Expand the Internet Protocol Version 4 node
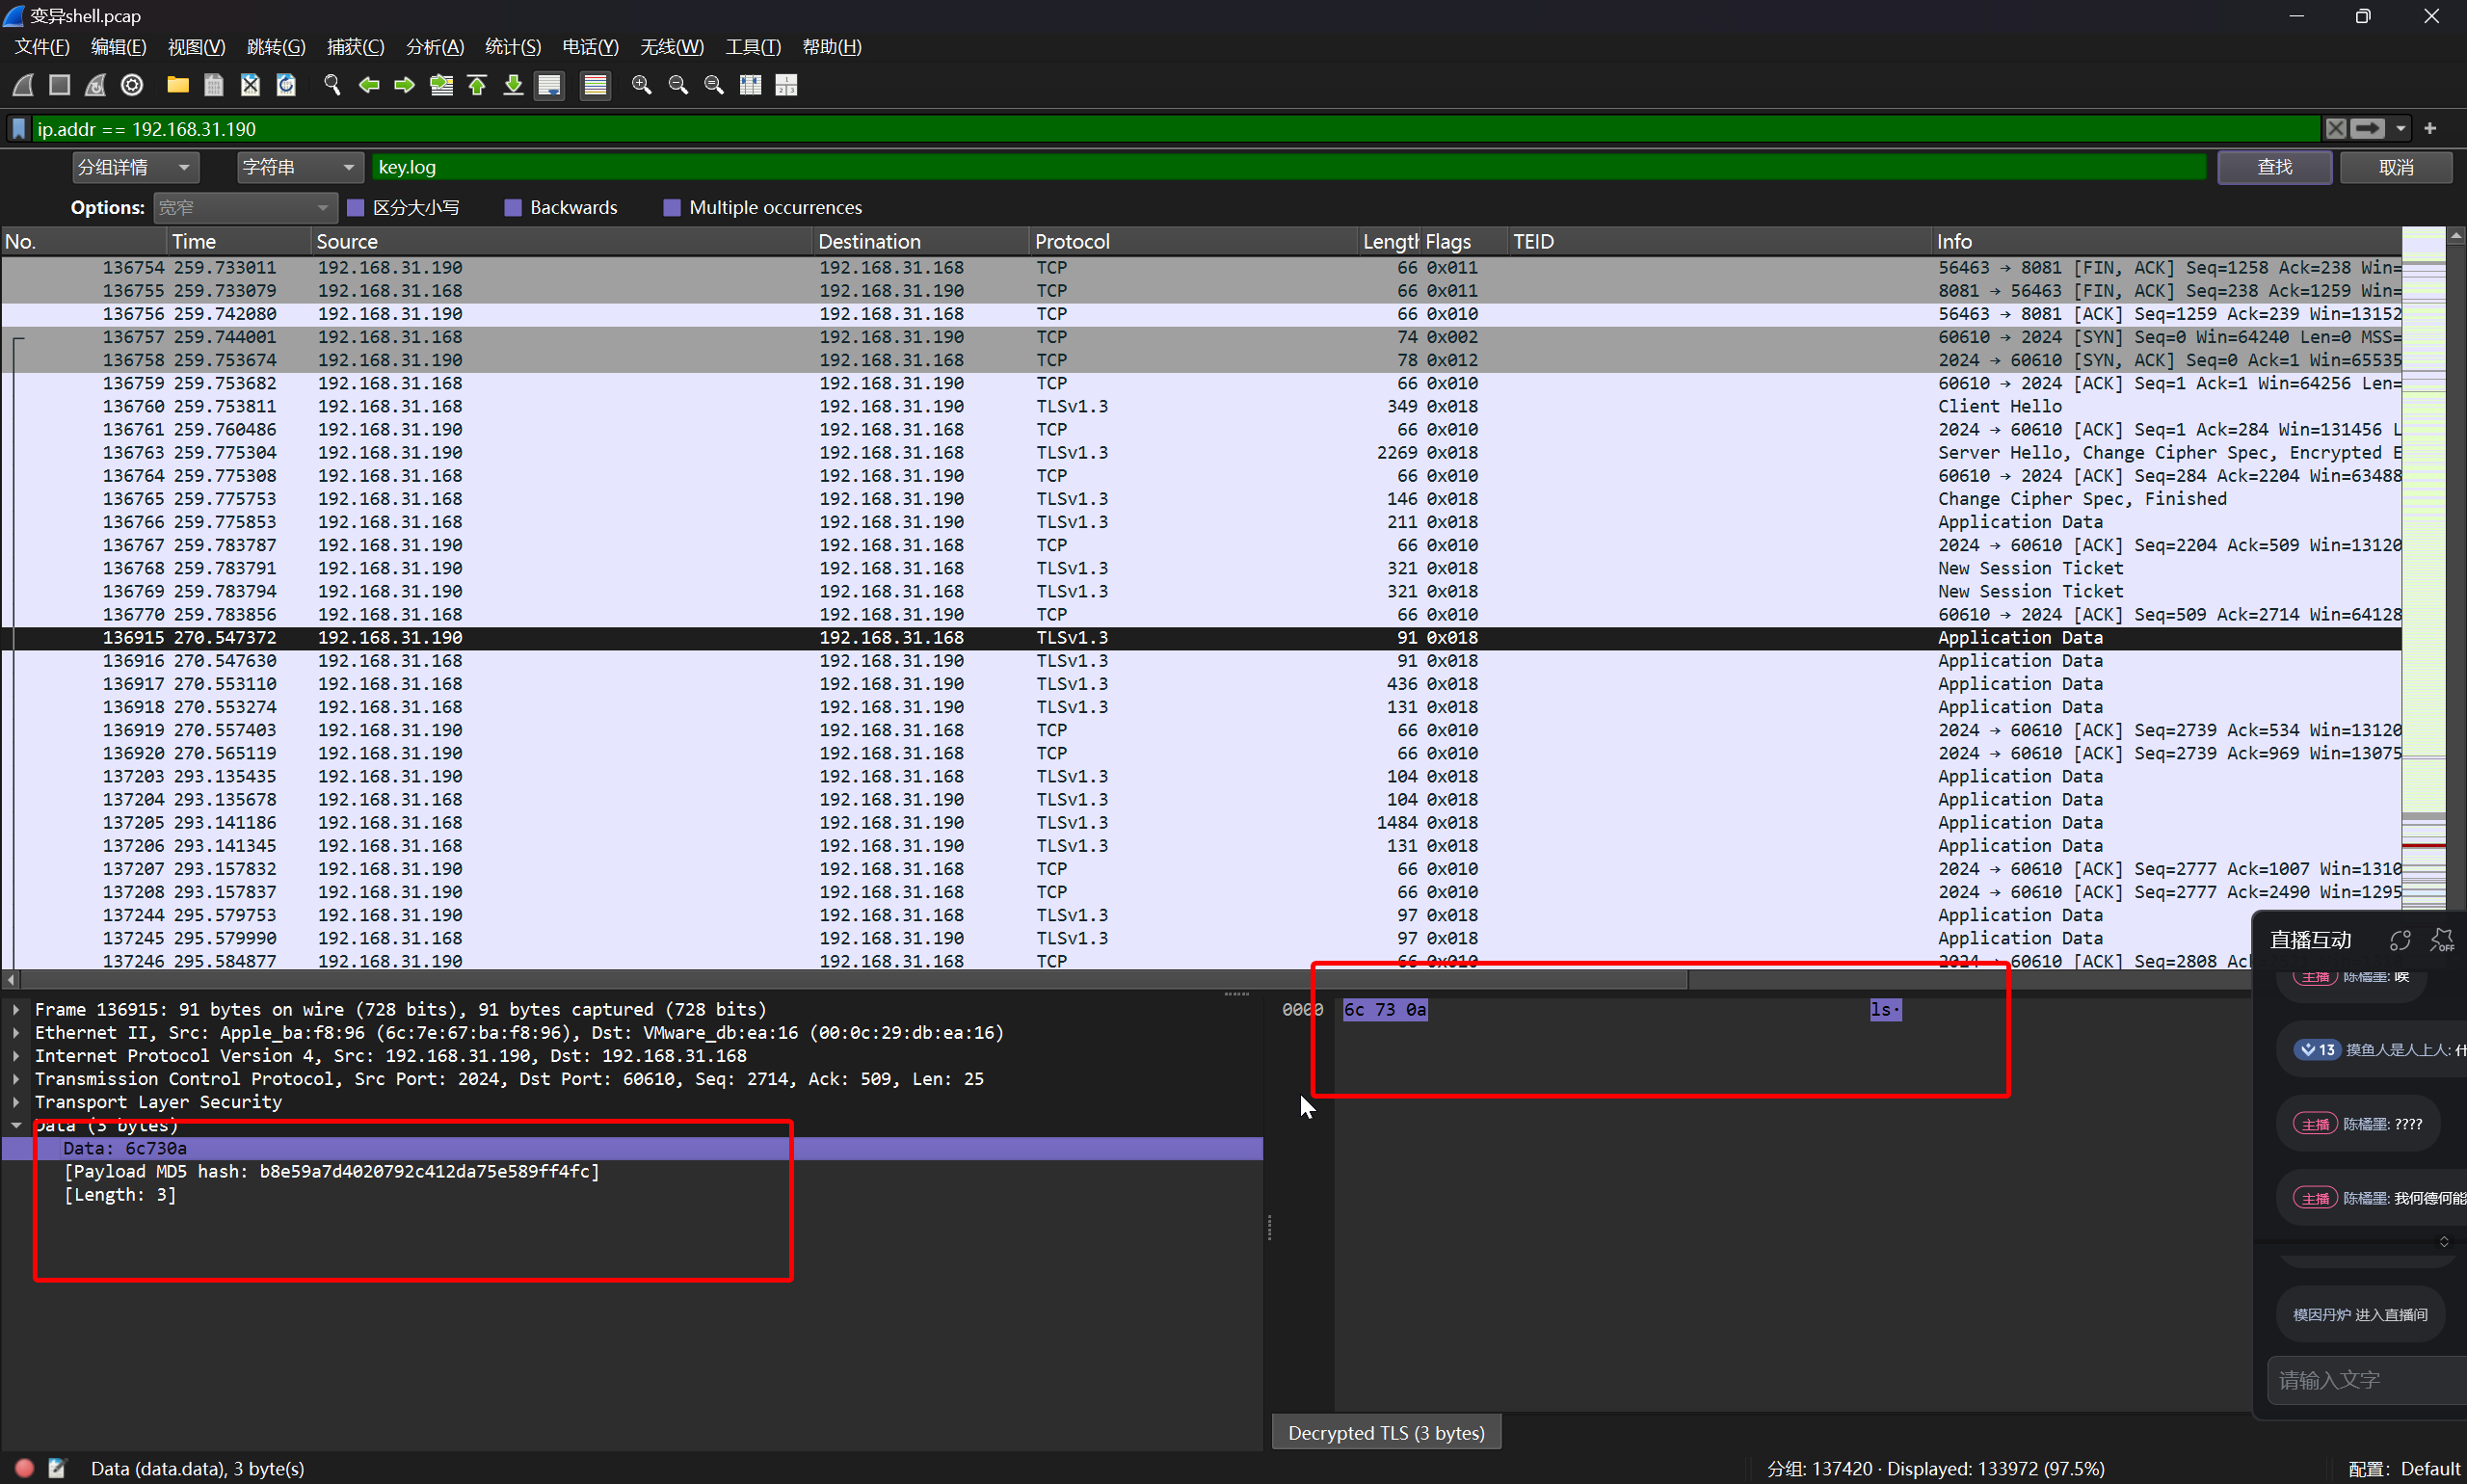Viewport: 2467px width, 1484px height. coord(16,1056)
